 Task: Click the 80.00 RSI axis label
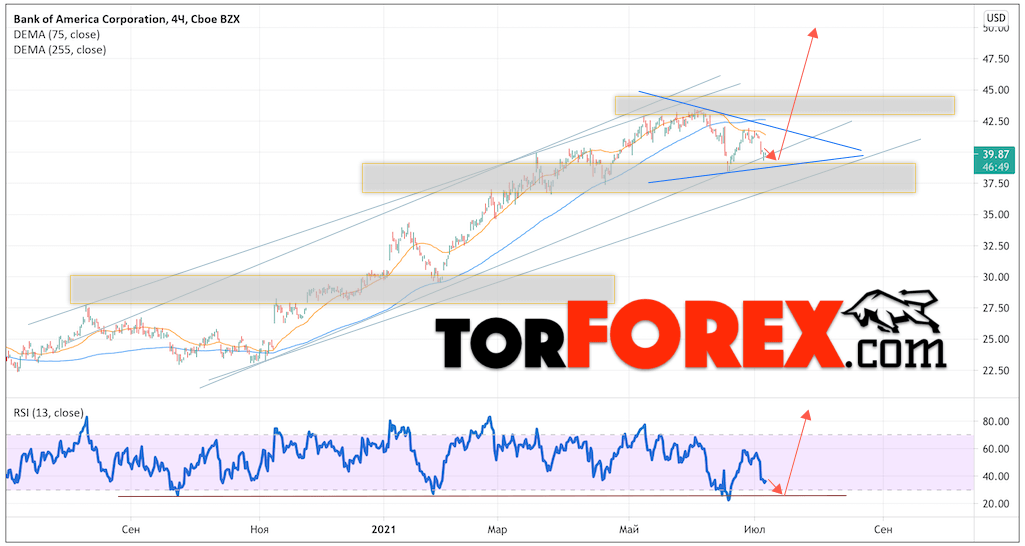[x=996, y=422]
